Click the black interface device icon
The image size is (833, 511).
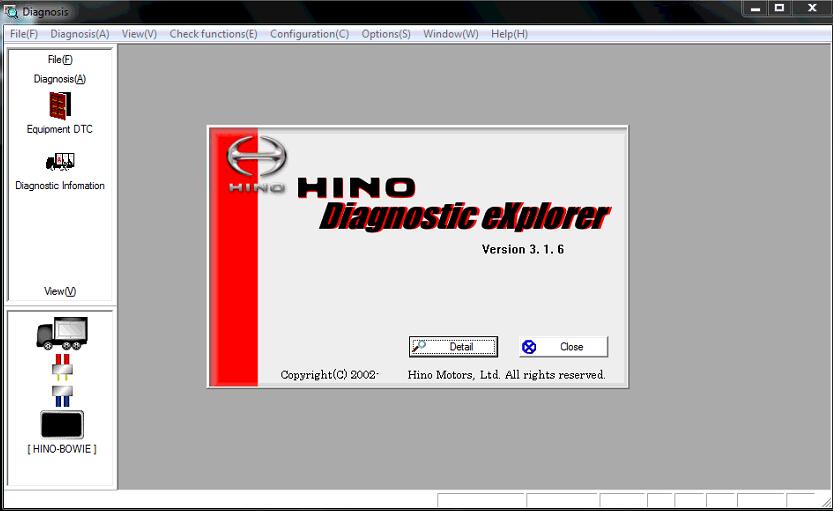(62, 424)
